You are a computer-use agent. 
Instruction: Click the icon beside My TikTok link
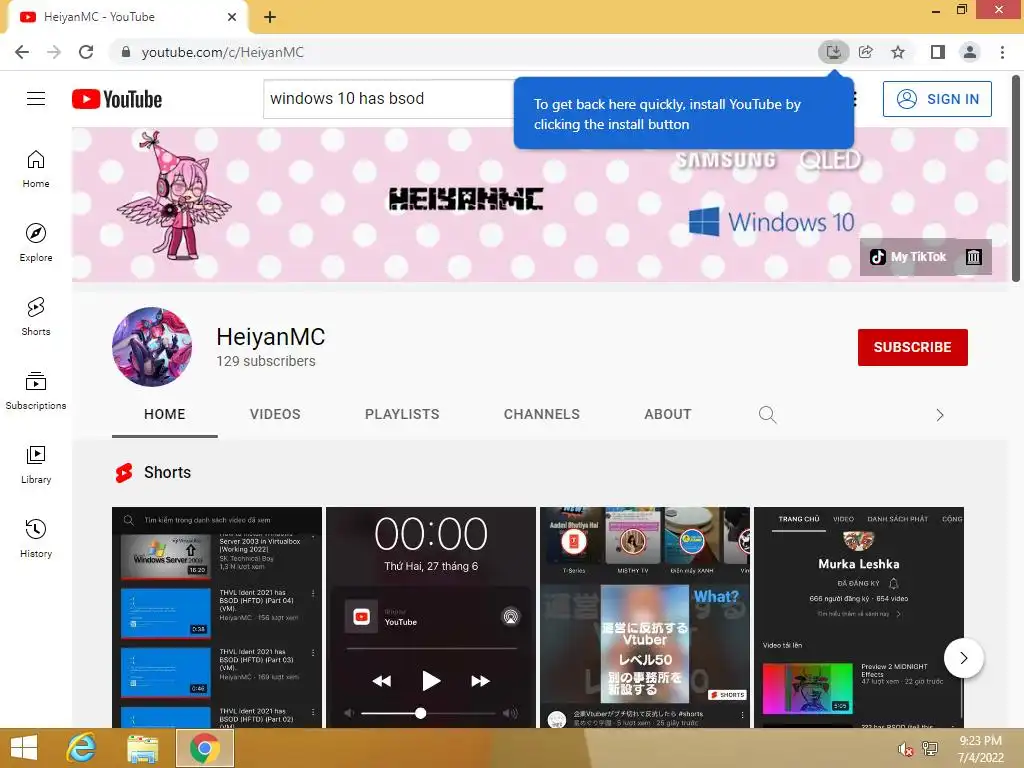(x=974, y=257)
